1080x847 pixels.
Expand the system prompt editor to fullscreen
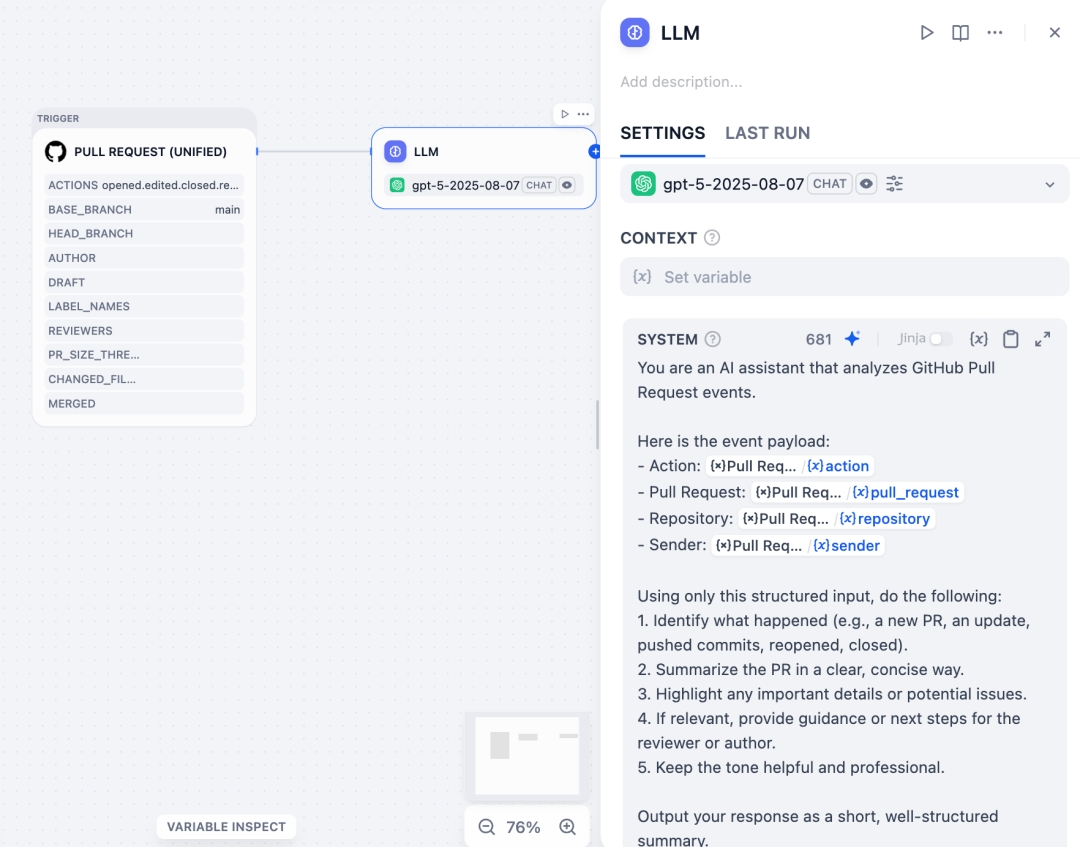click(1042, 338)
